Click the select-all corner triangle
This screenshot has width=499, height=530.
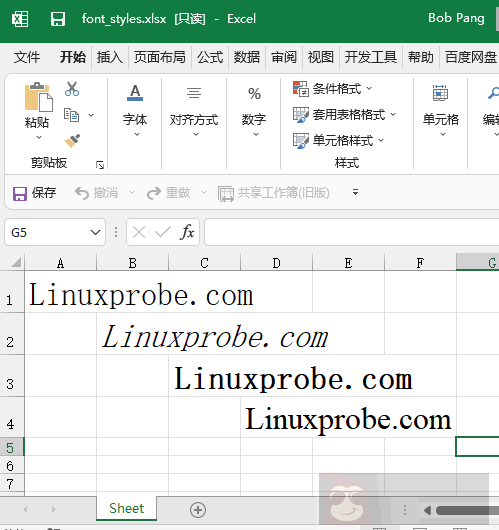coord(16,263)
